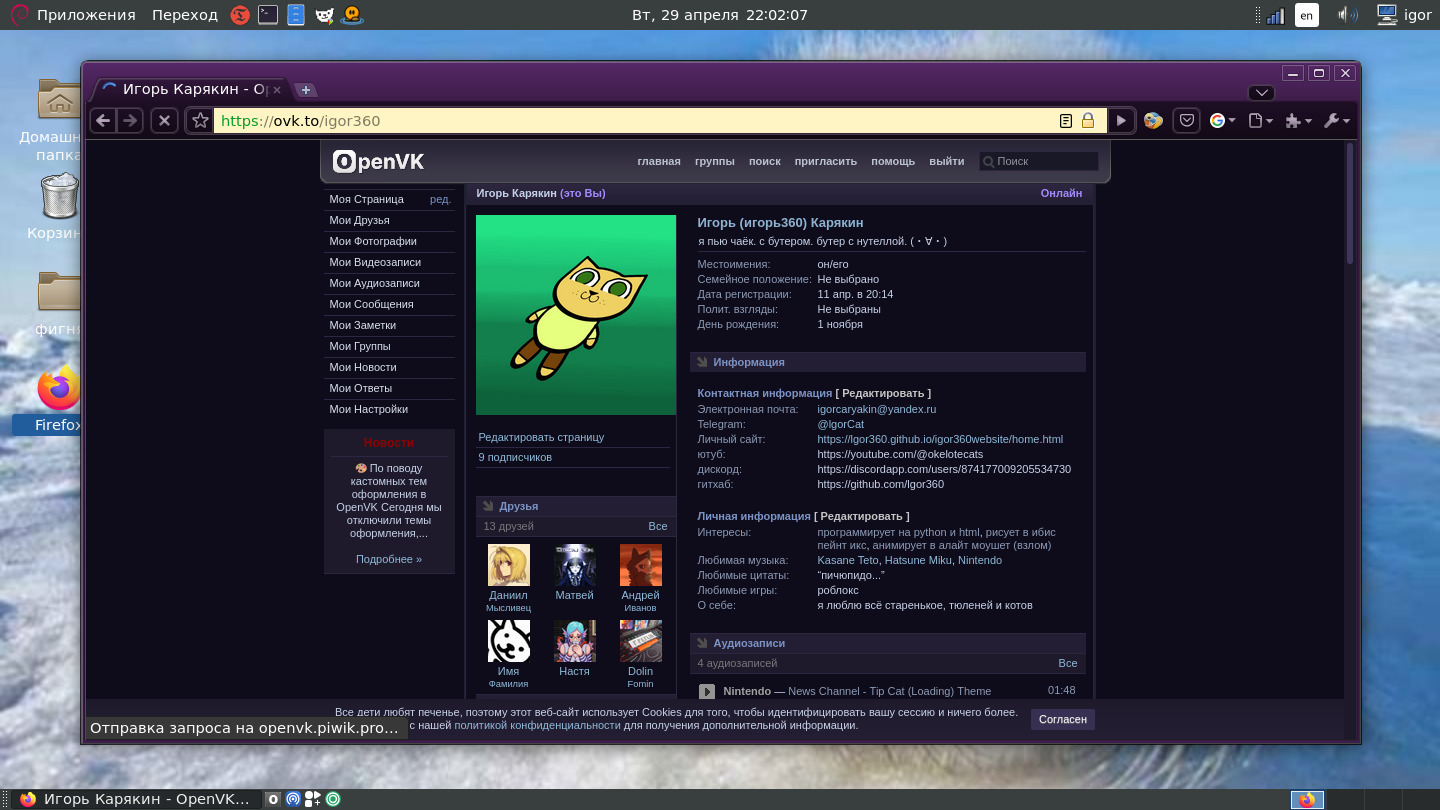Expand the list-all-tabs dropdown arrow
The width and height of the screenshot is (1440, 810).
pos(1261,93)
